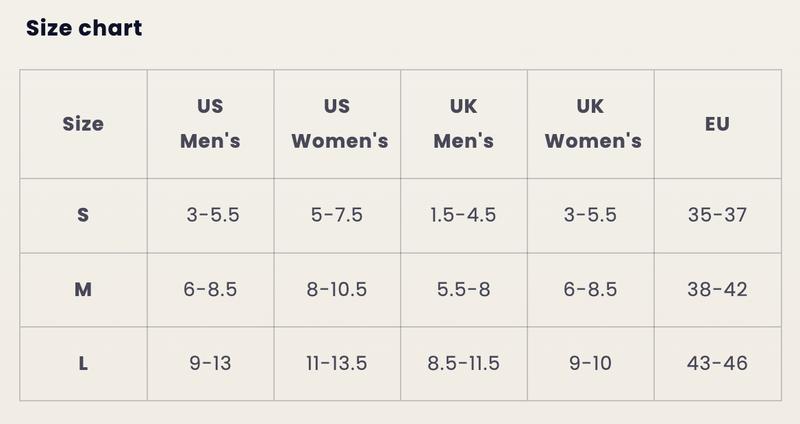Select the S size row label
The width and height of the screenshot is (800, 424).
tap(83, 215)
